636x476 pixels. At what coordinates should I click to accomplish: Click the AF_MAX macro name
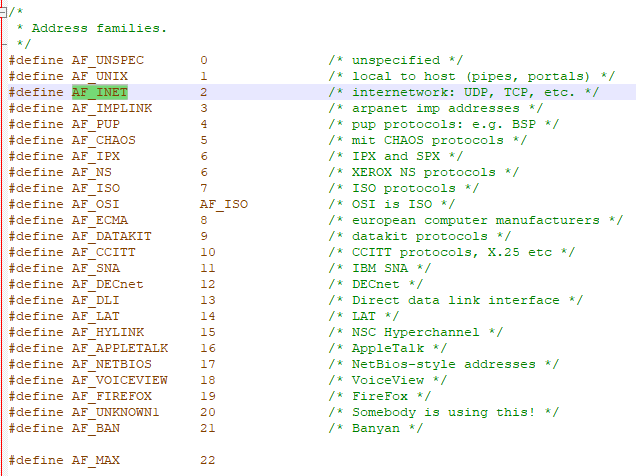95,460
